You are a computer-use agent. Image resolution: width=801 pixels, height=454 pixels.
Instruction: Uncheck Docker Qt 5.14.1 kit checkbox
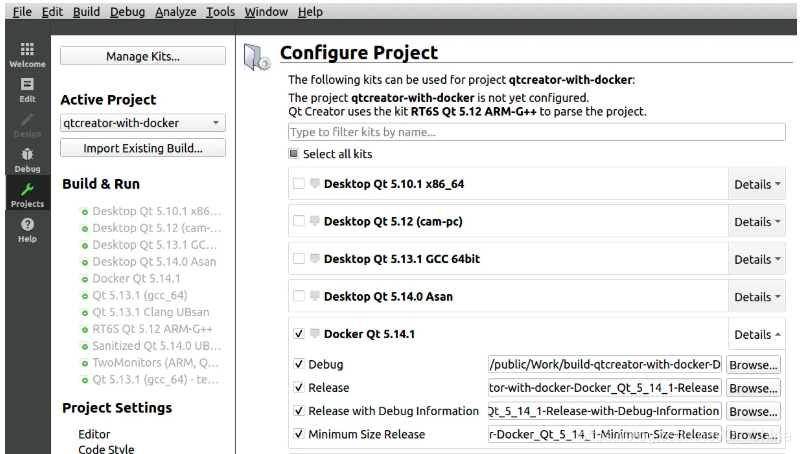(299, 333)
